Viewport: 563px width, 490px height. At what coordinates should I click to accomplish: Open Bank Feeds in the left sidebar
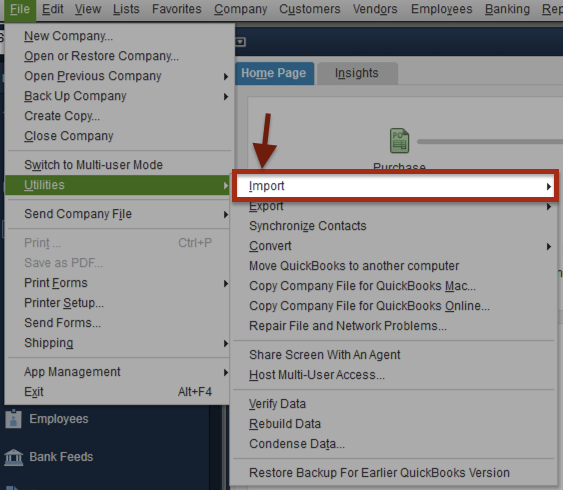tap(48, 457)
